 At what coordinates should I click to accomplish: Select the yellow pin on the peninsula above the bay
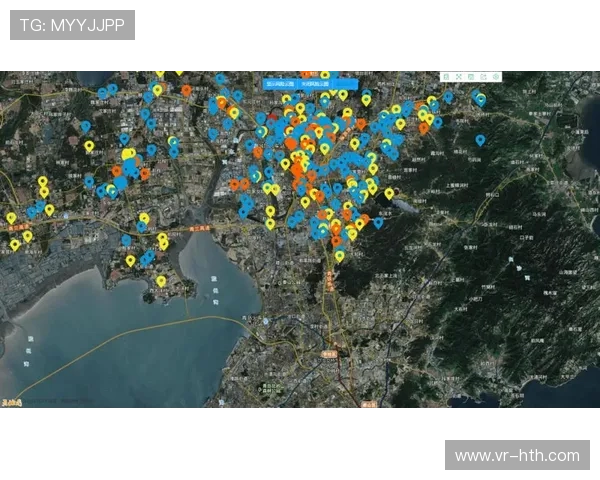(161, 281)
